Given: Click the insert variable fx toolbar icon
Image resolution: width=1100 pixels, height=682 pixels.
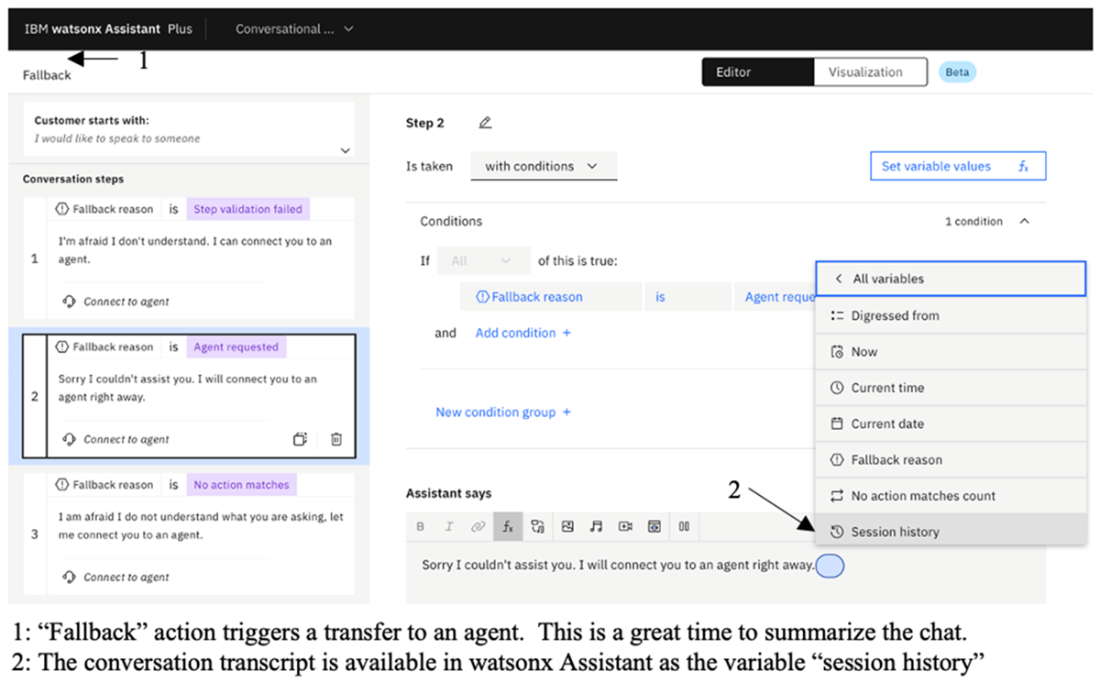Looking at the screenshot, I should coord(507,526).
